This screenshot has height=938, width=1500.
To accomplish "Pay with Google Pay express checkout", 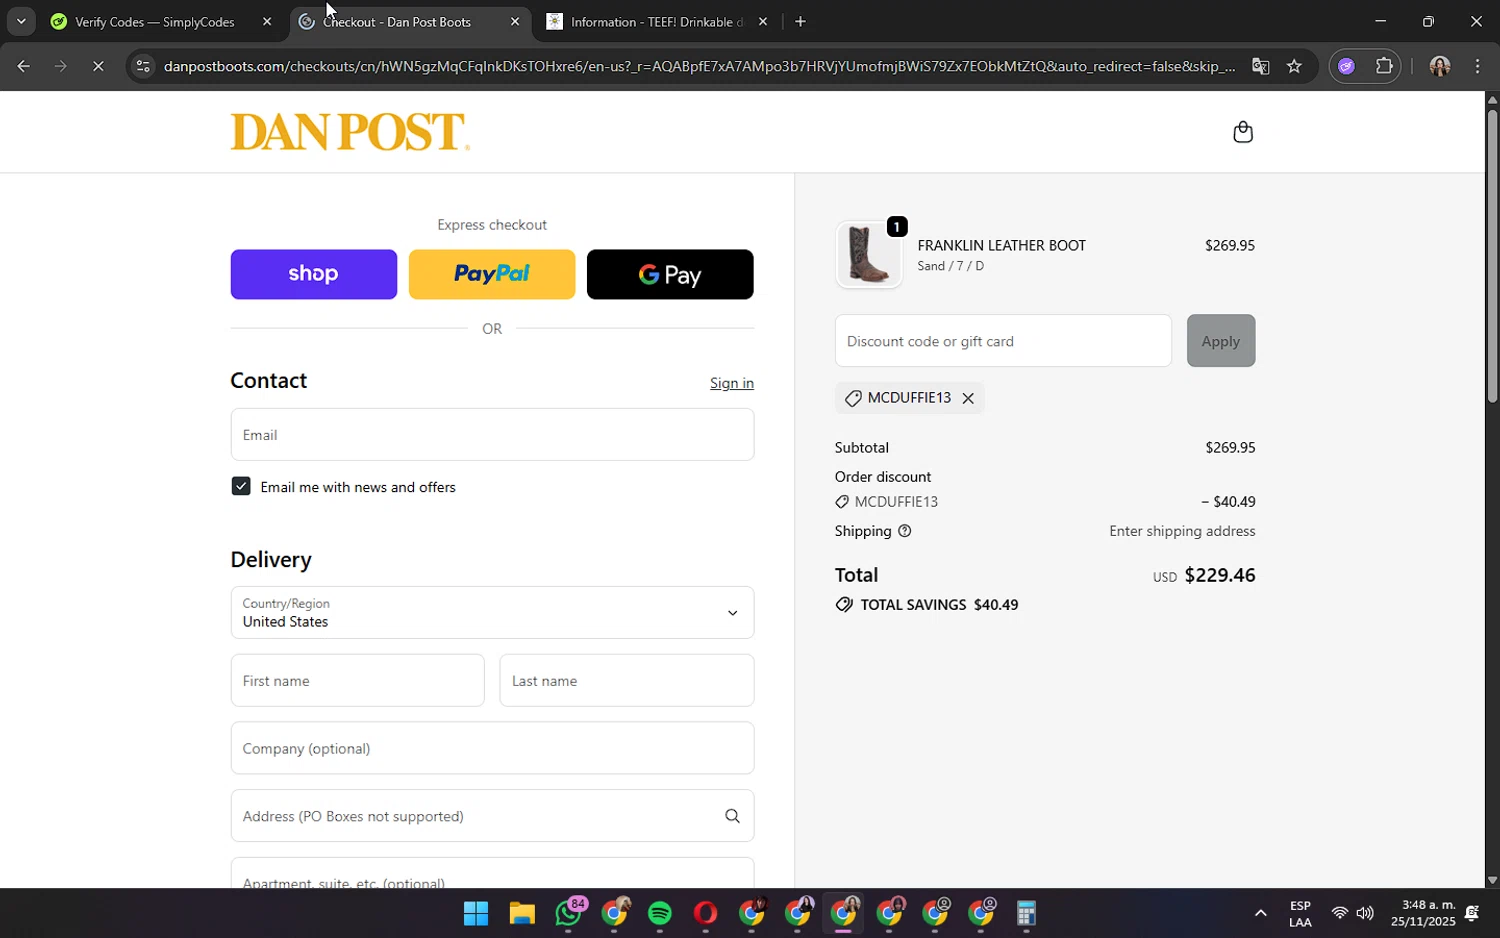I will pyautogui.click(x=670, y=274).
